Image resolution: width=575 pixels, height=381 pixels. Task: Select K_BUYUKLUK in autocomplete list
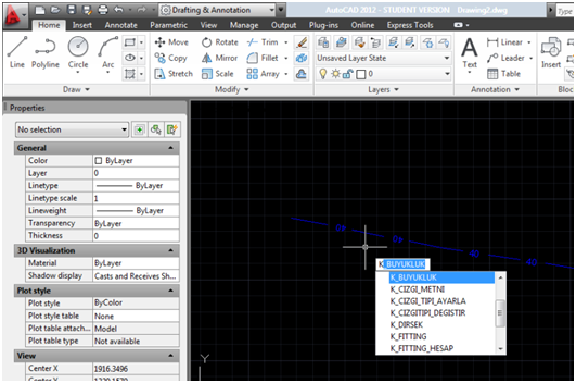pyautogui.click(x=442, y=278)
